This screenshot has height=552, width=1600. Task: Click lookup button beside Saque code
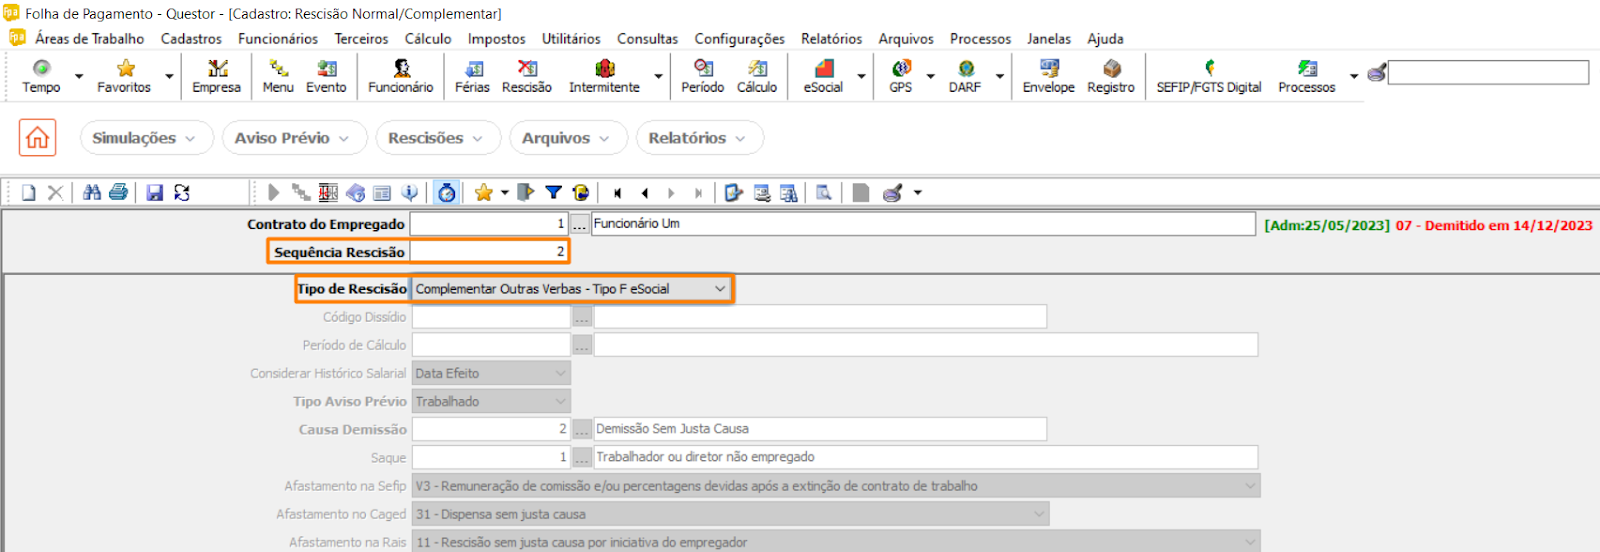coord(582,457)
